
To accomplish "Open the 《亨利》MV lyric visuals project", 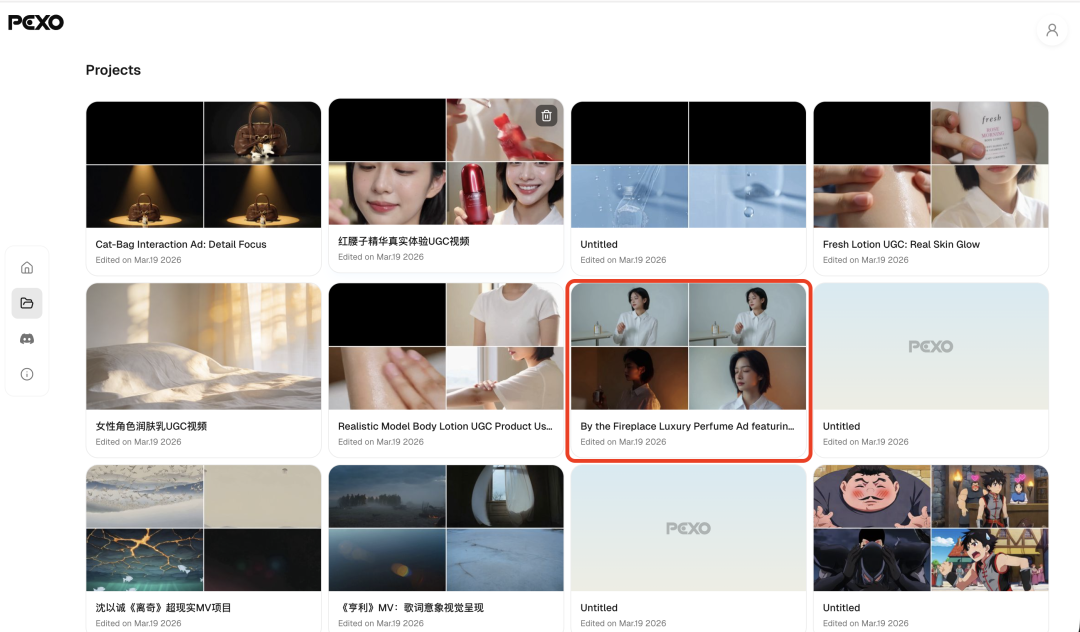I will pos(446,528).
